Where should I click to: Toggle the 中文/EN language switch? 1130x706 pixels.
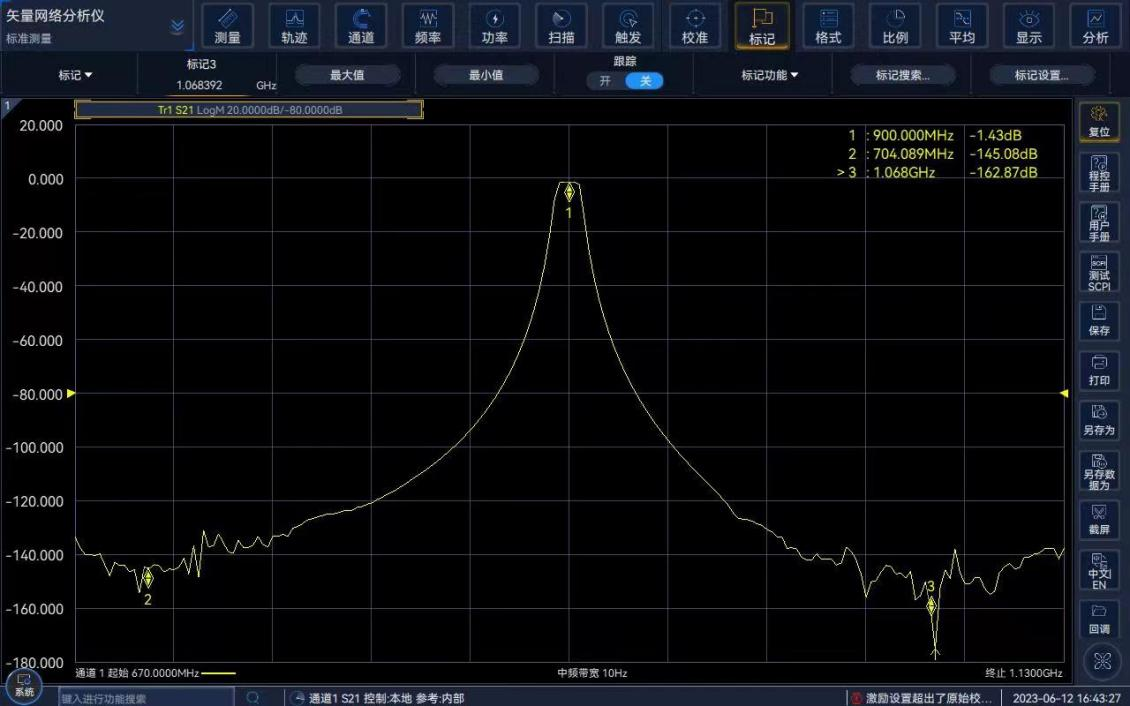pyautogui.click(x=1099, y=570)
